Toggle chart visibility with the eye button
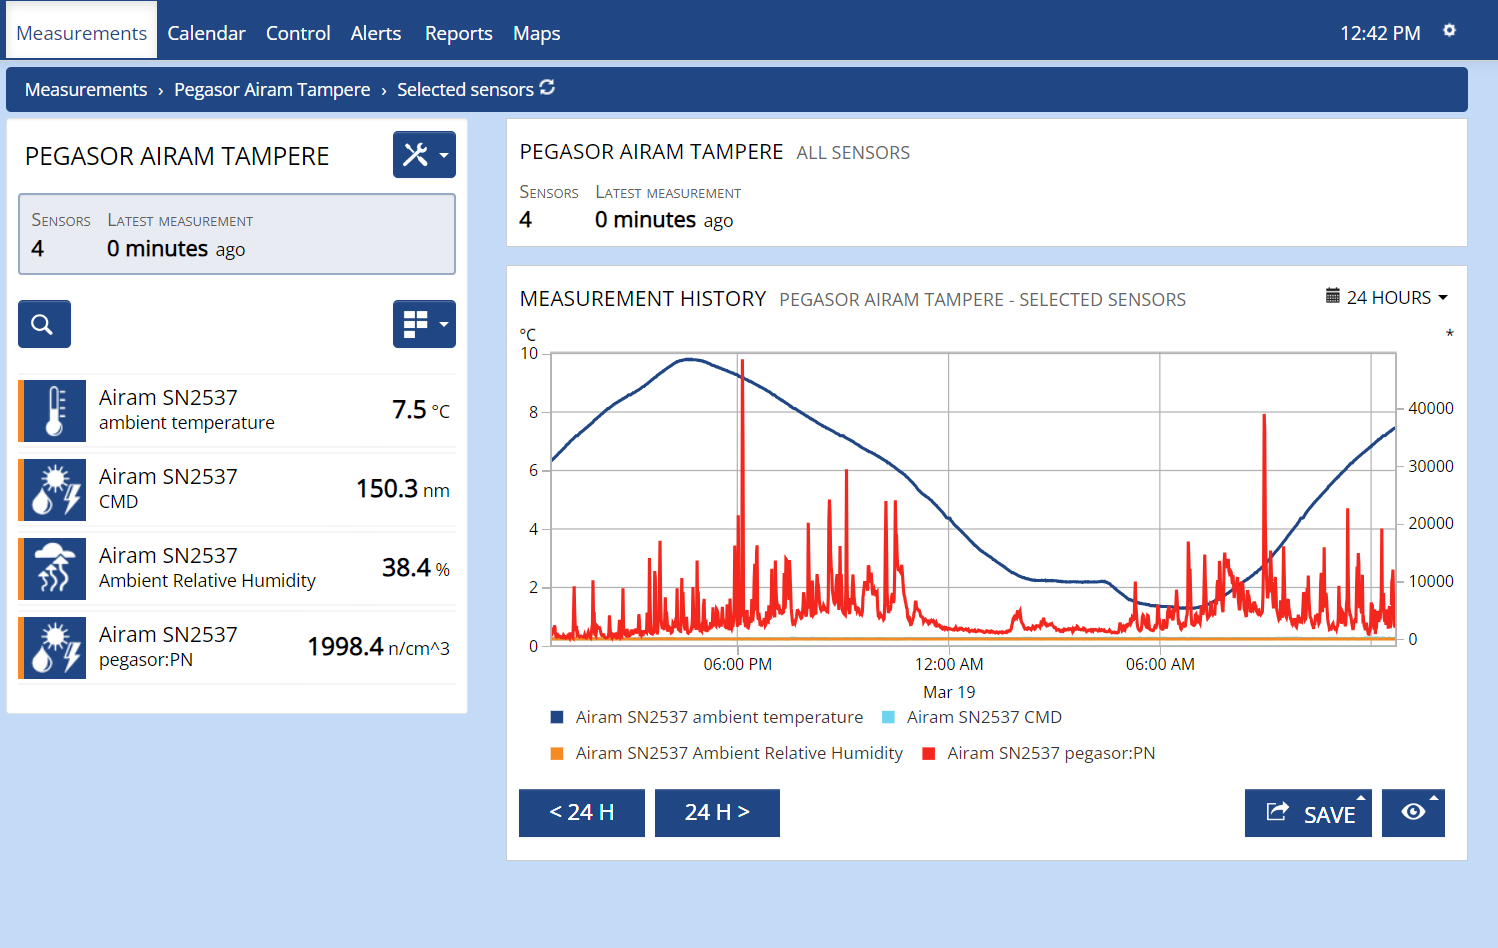This screenshot has width=1498, height=948. tap(1413, 812)
